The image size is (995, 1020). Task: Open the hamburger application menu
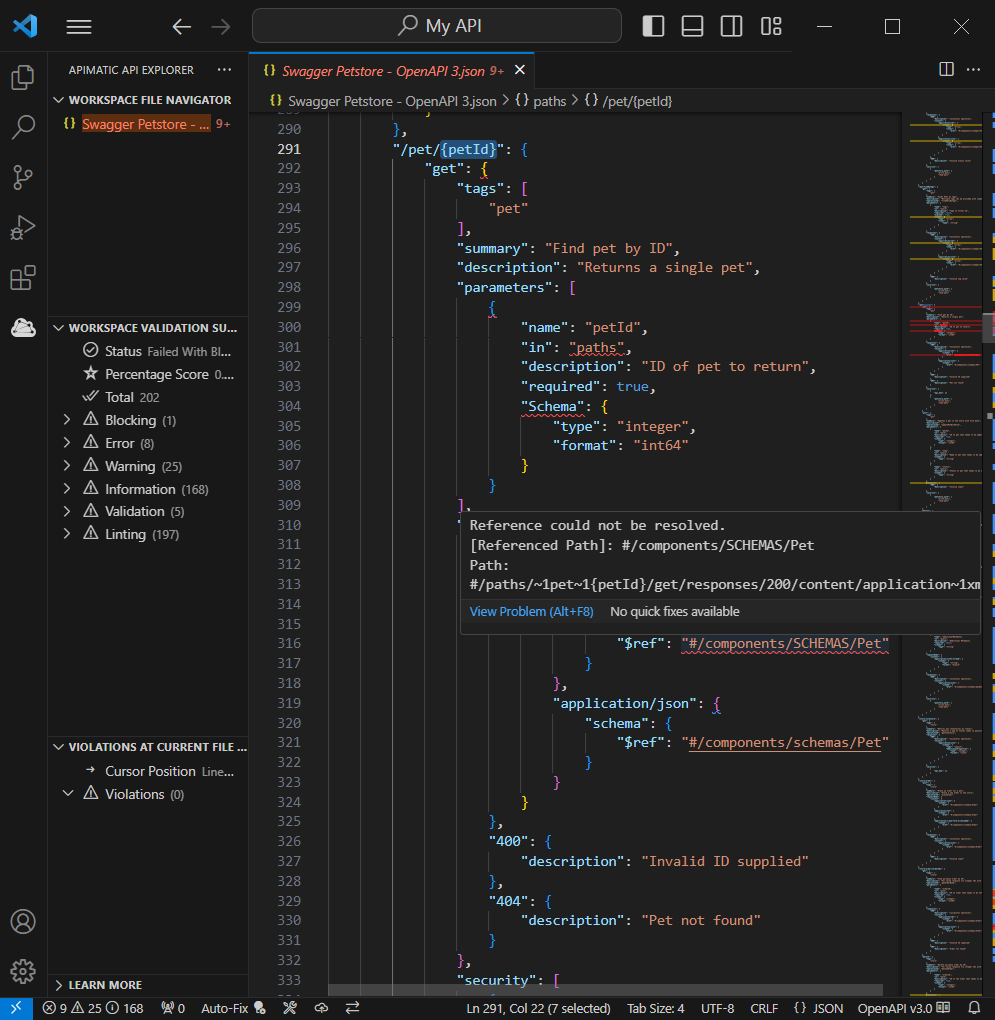[x=79, y=27]
